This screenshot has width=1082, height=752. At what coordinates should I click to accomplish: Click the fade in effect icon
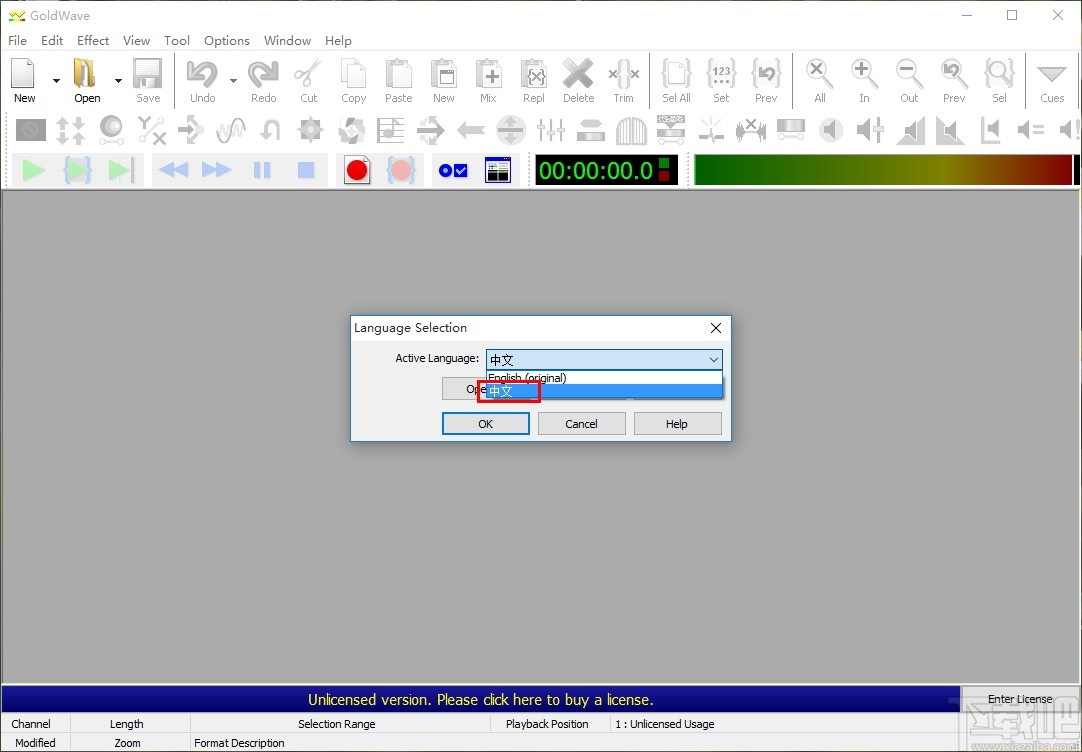coord(911,130)
